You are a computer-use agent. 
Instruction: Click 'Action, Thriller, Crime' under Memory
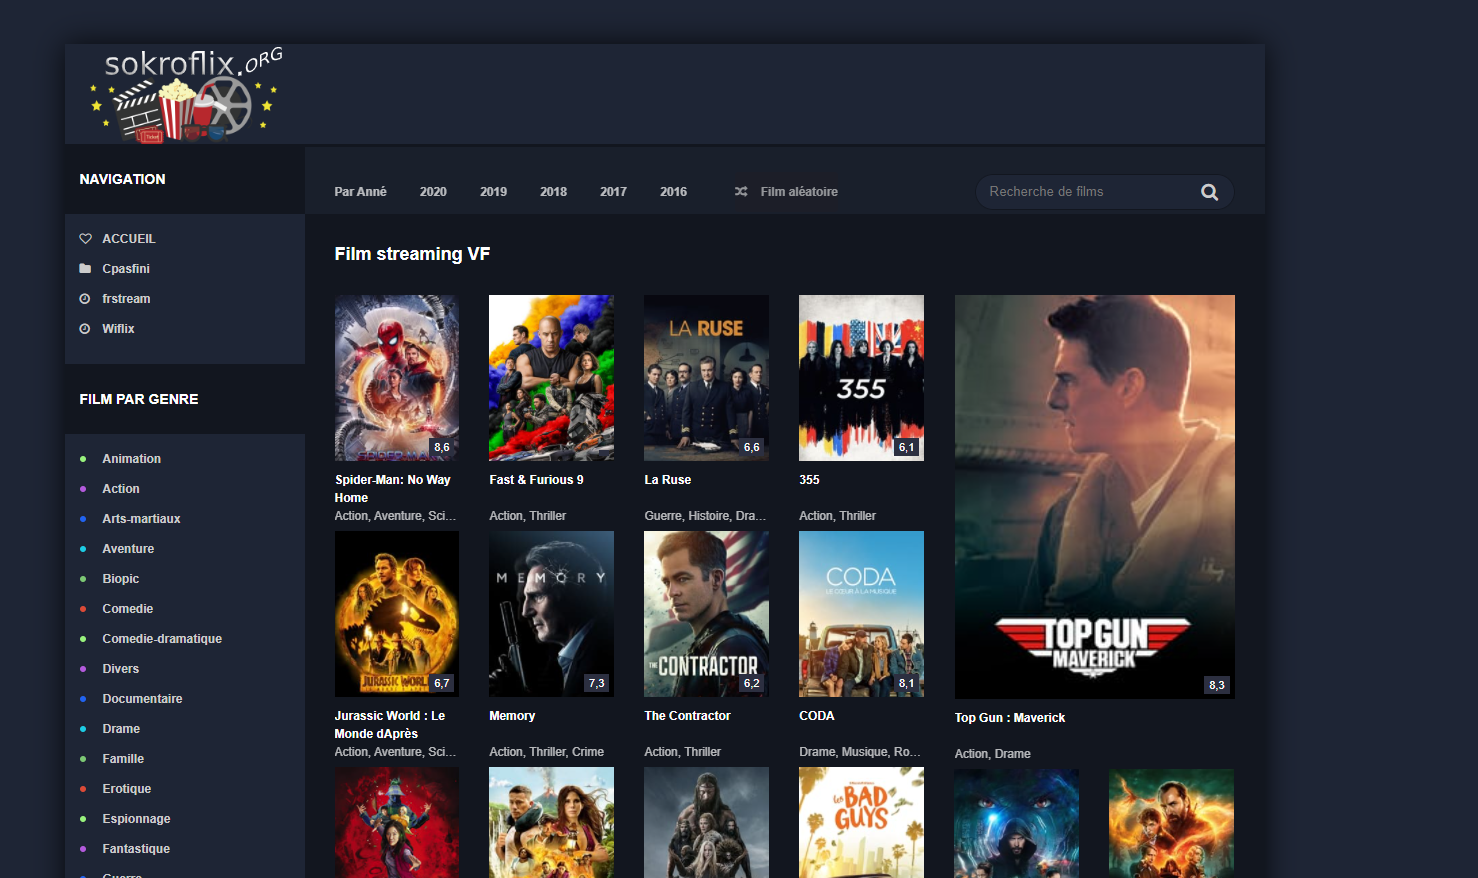tap(546, 752)
